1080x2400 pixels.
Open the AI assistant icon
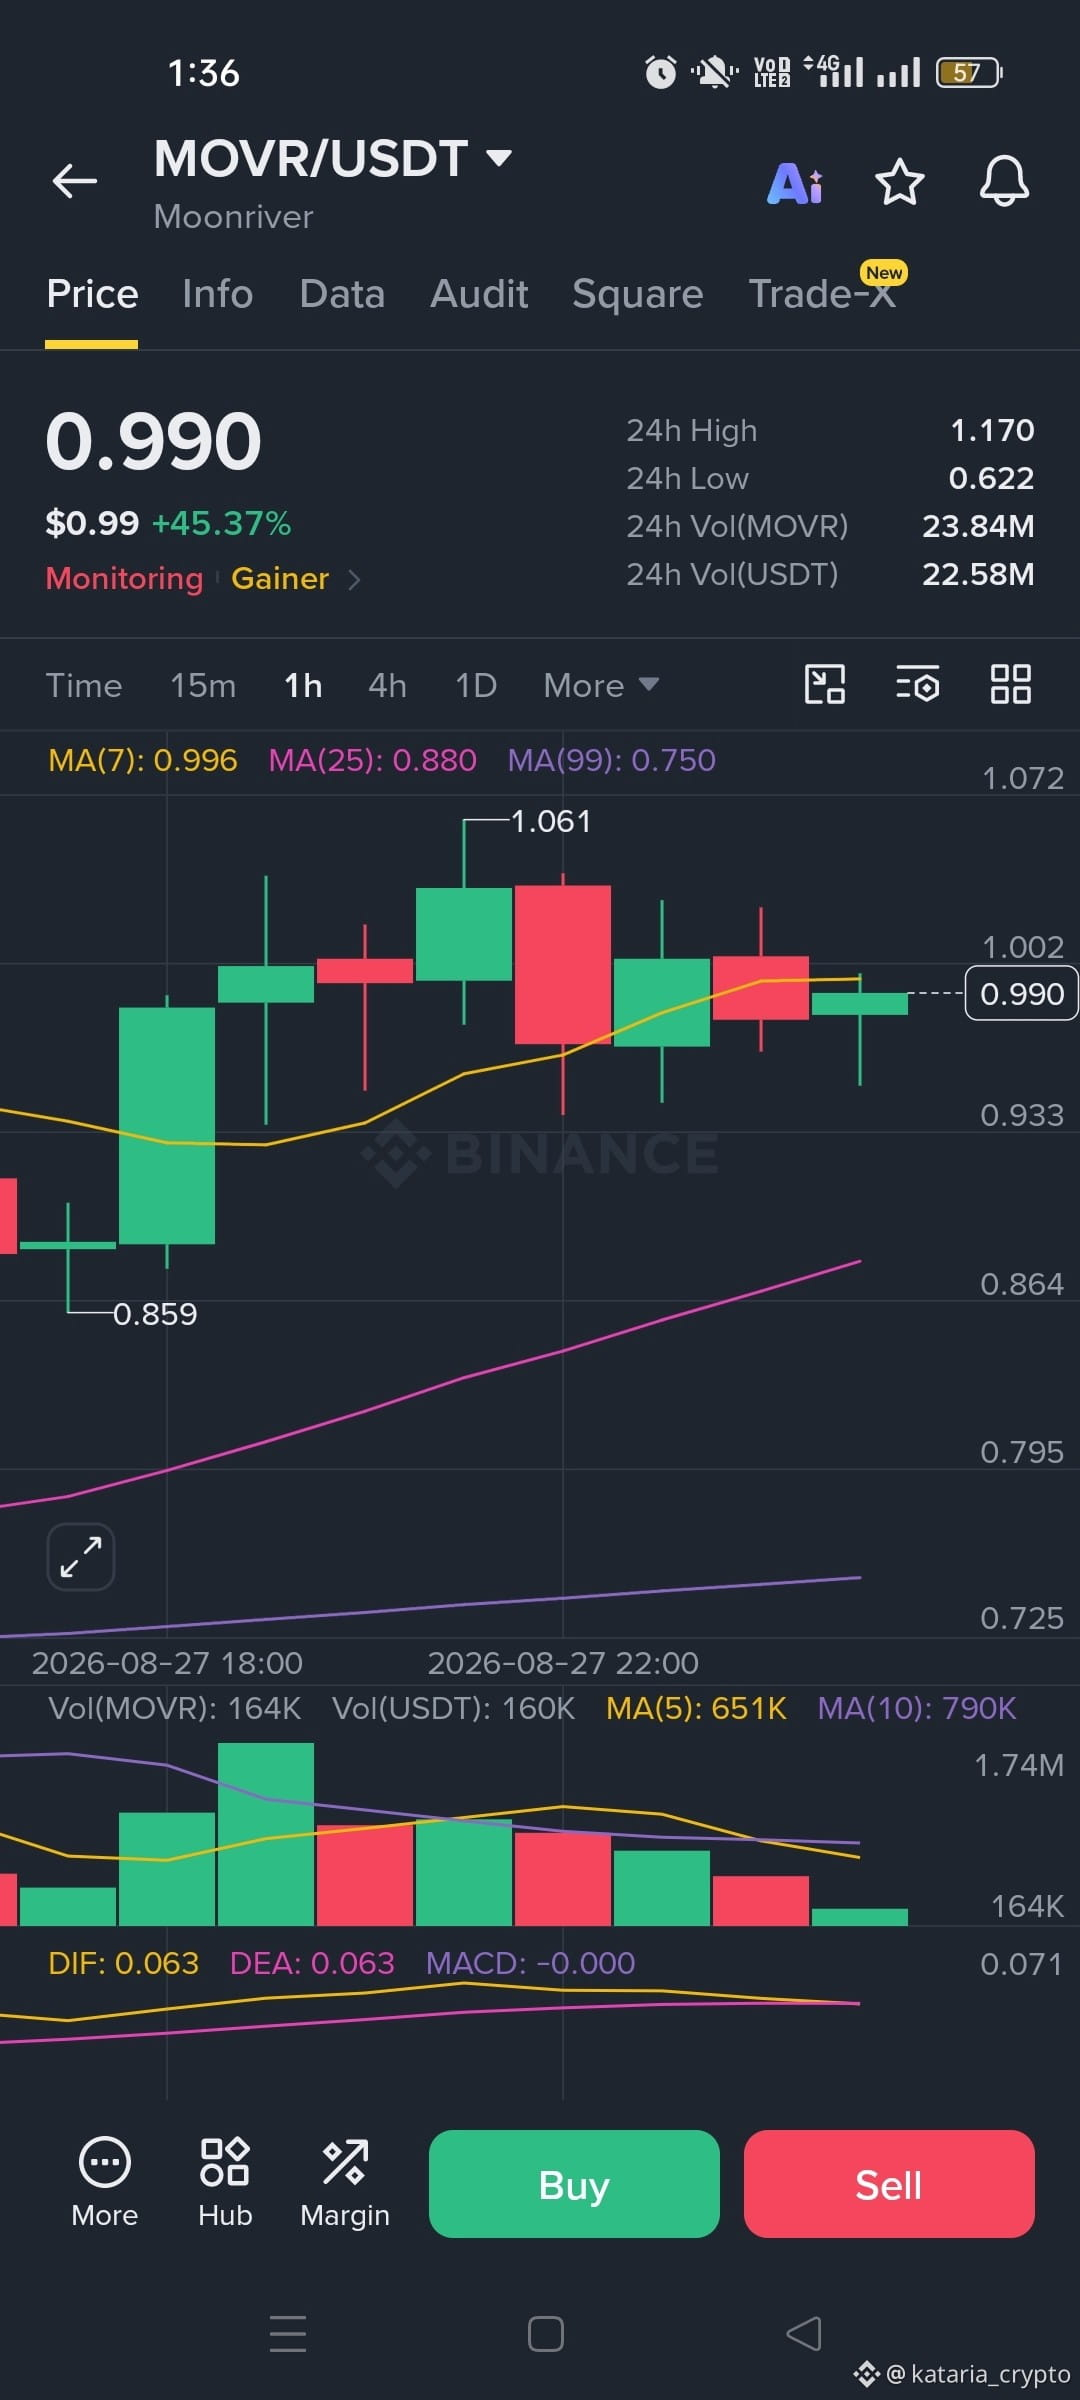(x=795, y=183)
